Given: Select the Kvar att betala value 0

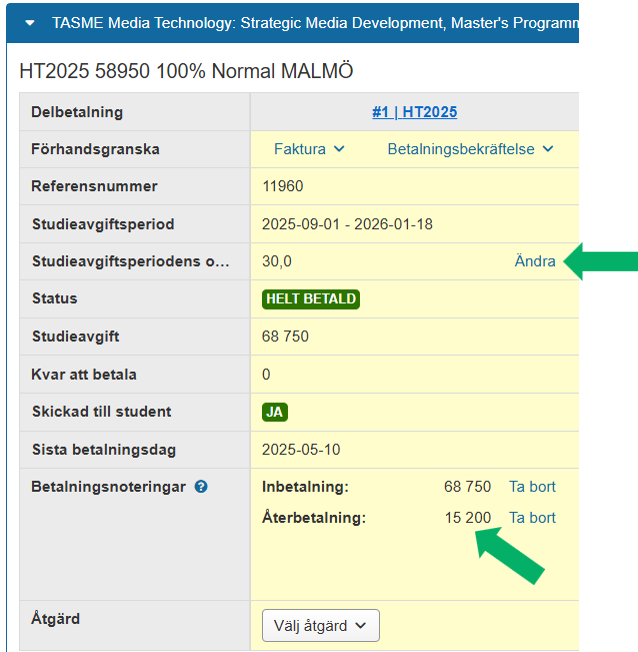Looking at the screenshot, I should point(266,374).
